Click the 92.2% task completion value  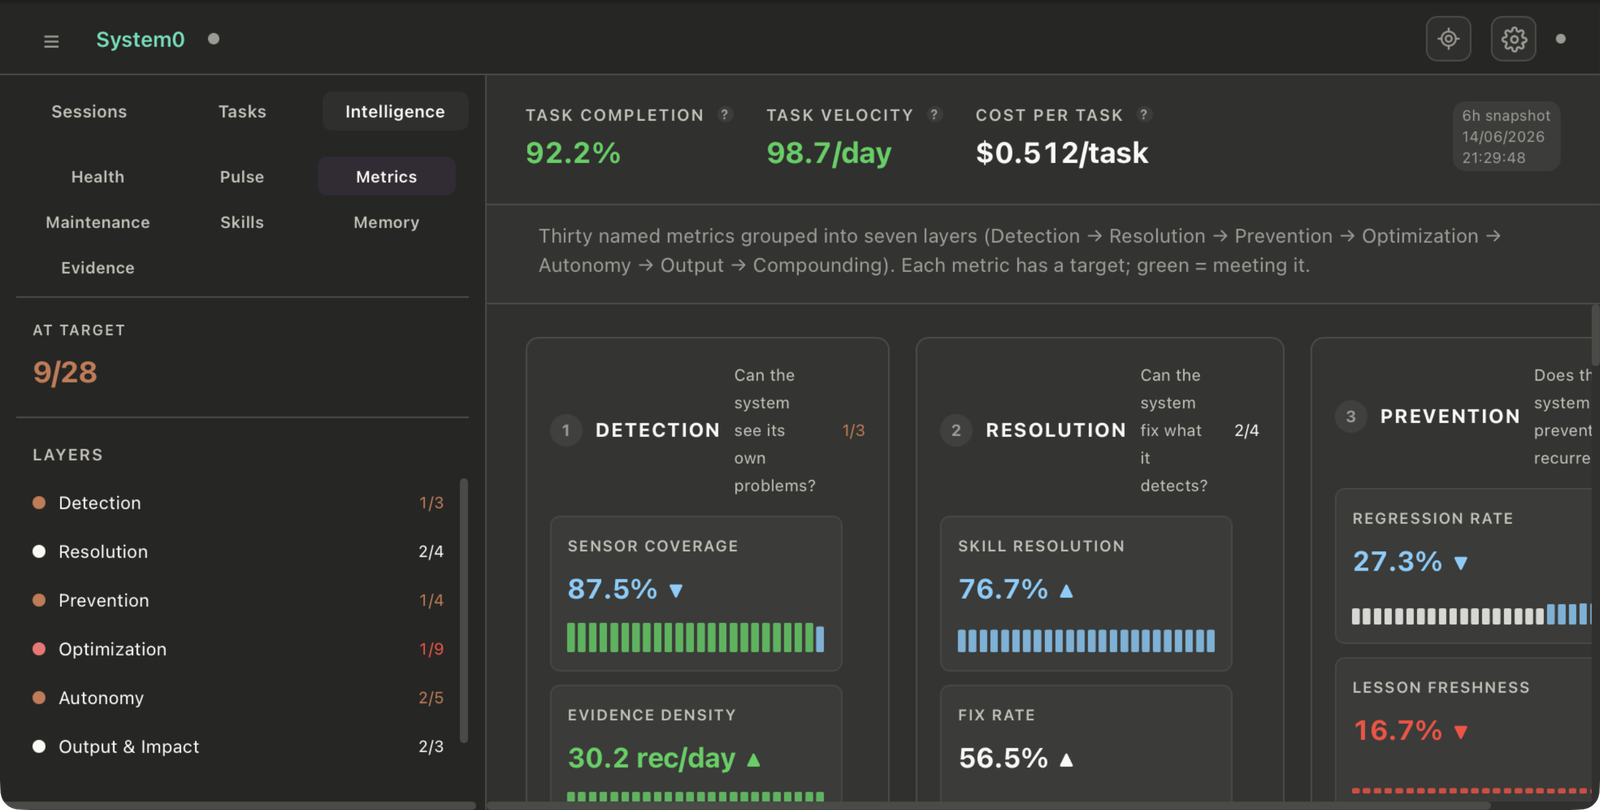coord(573,153)
